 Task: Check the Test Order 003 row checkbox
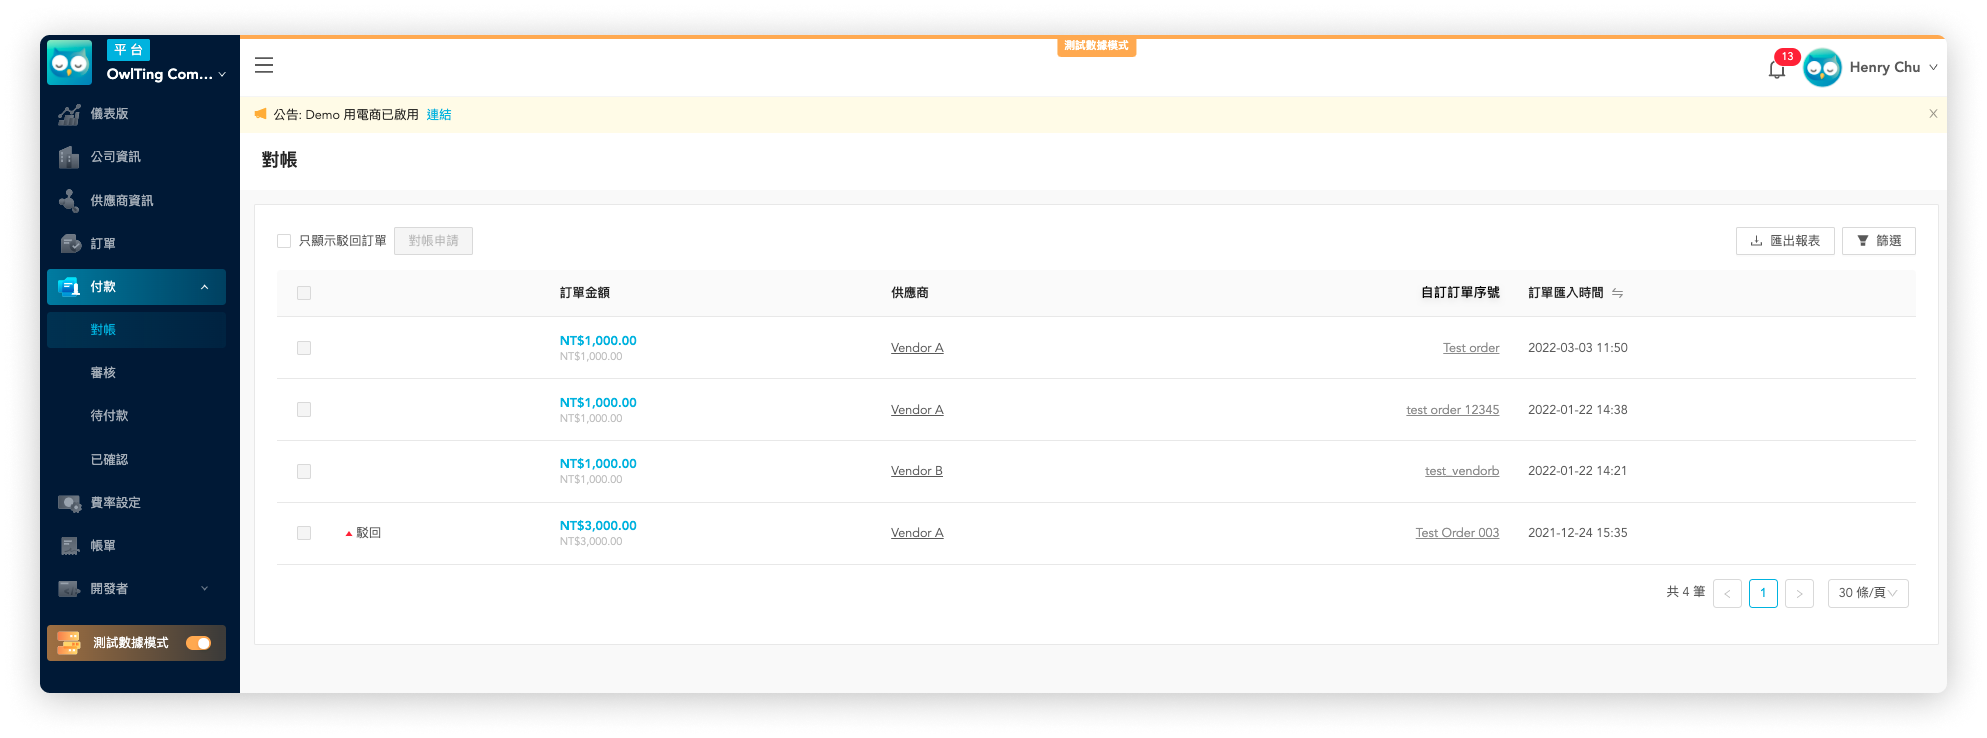click(x=304, y=533)
